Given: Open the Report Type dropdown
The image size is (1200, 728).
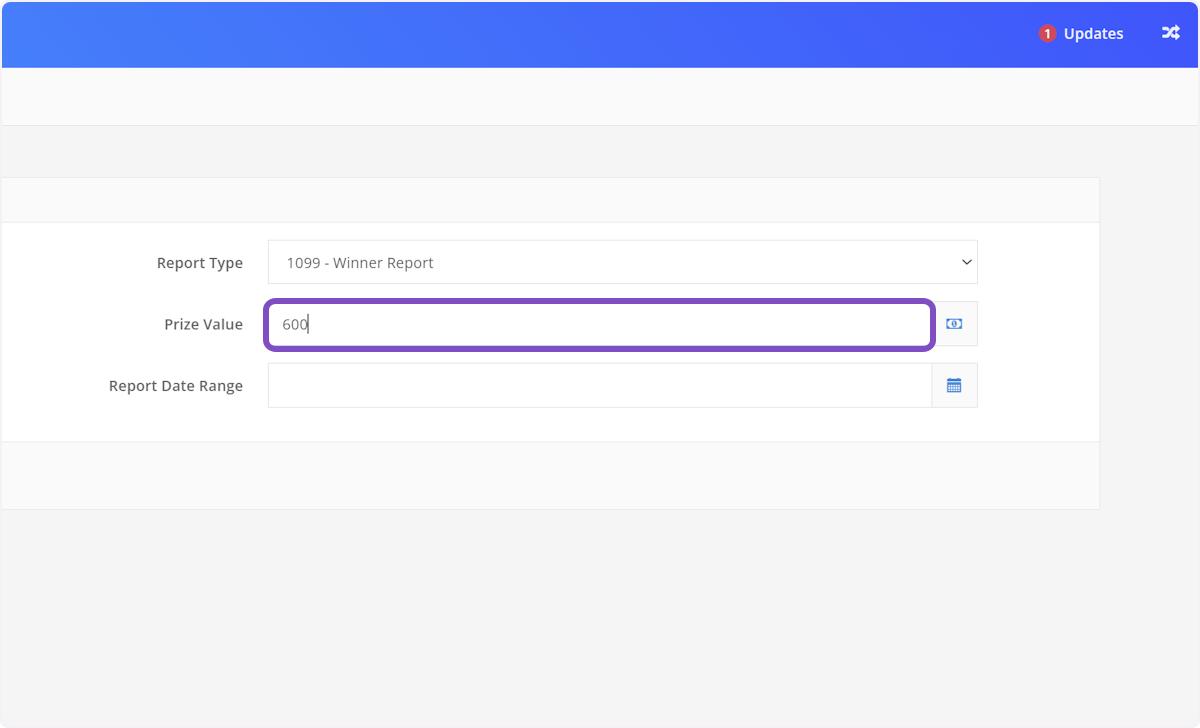Looking at the screenshot, I should coord(622,263).
